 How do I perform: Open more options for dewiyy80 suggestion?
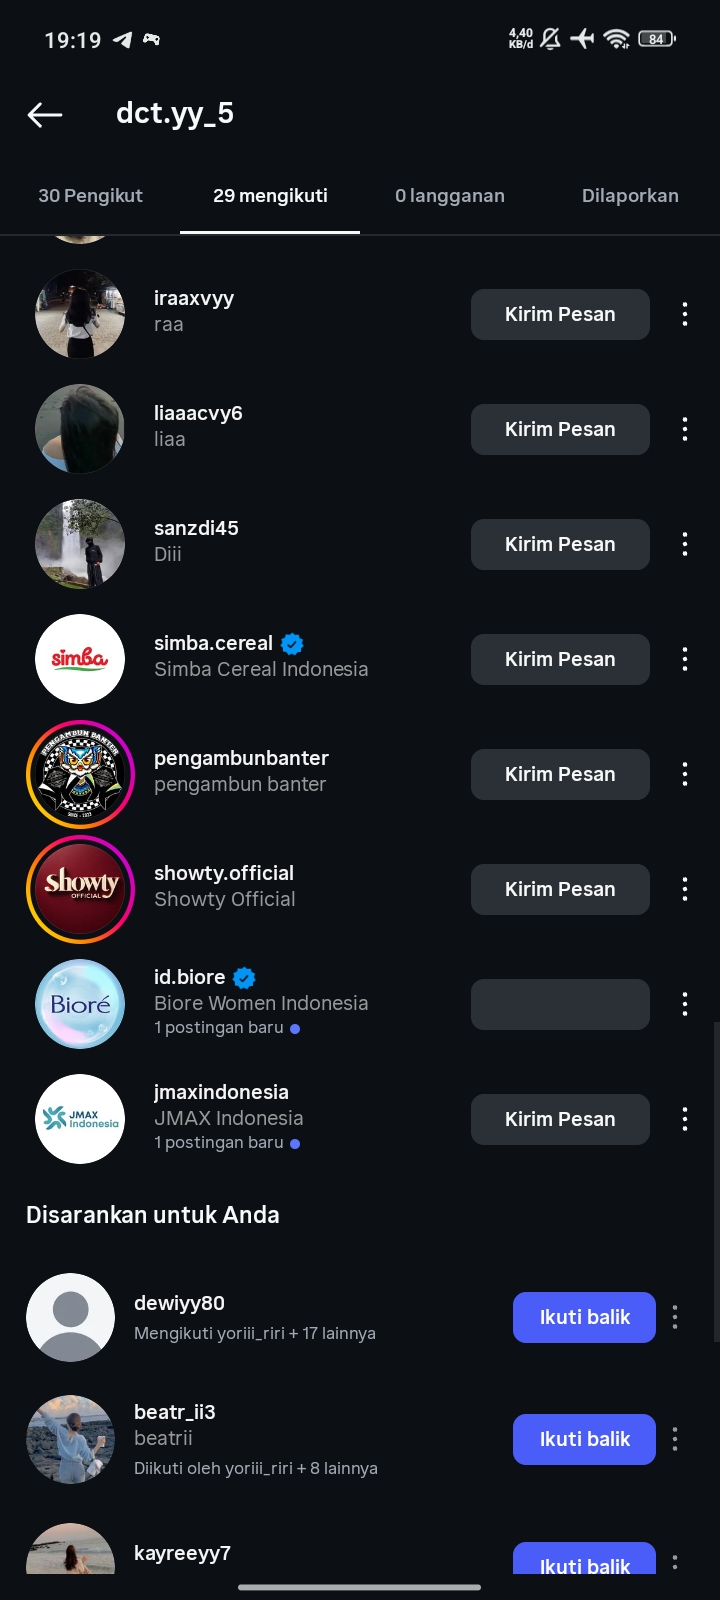coord(675,1317)
